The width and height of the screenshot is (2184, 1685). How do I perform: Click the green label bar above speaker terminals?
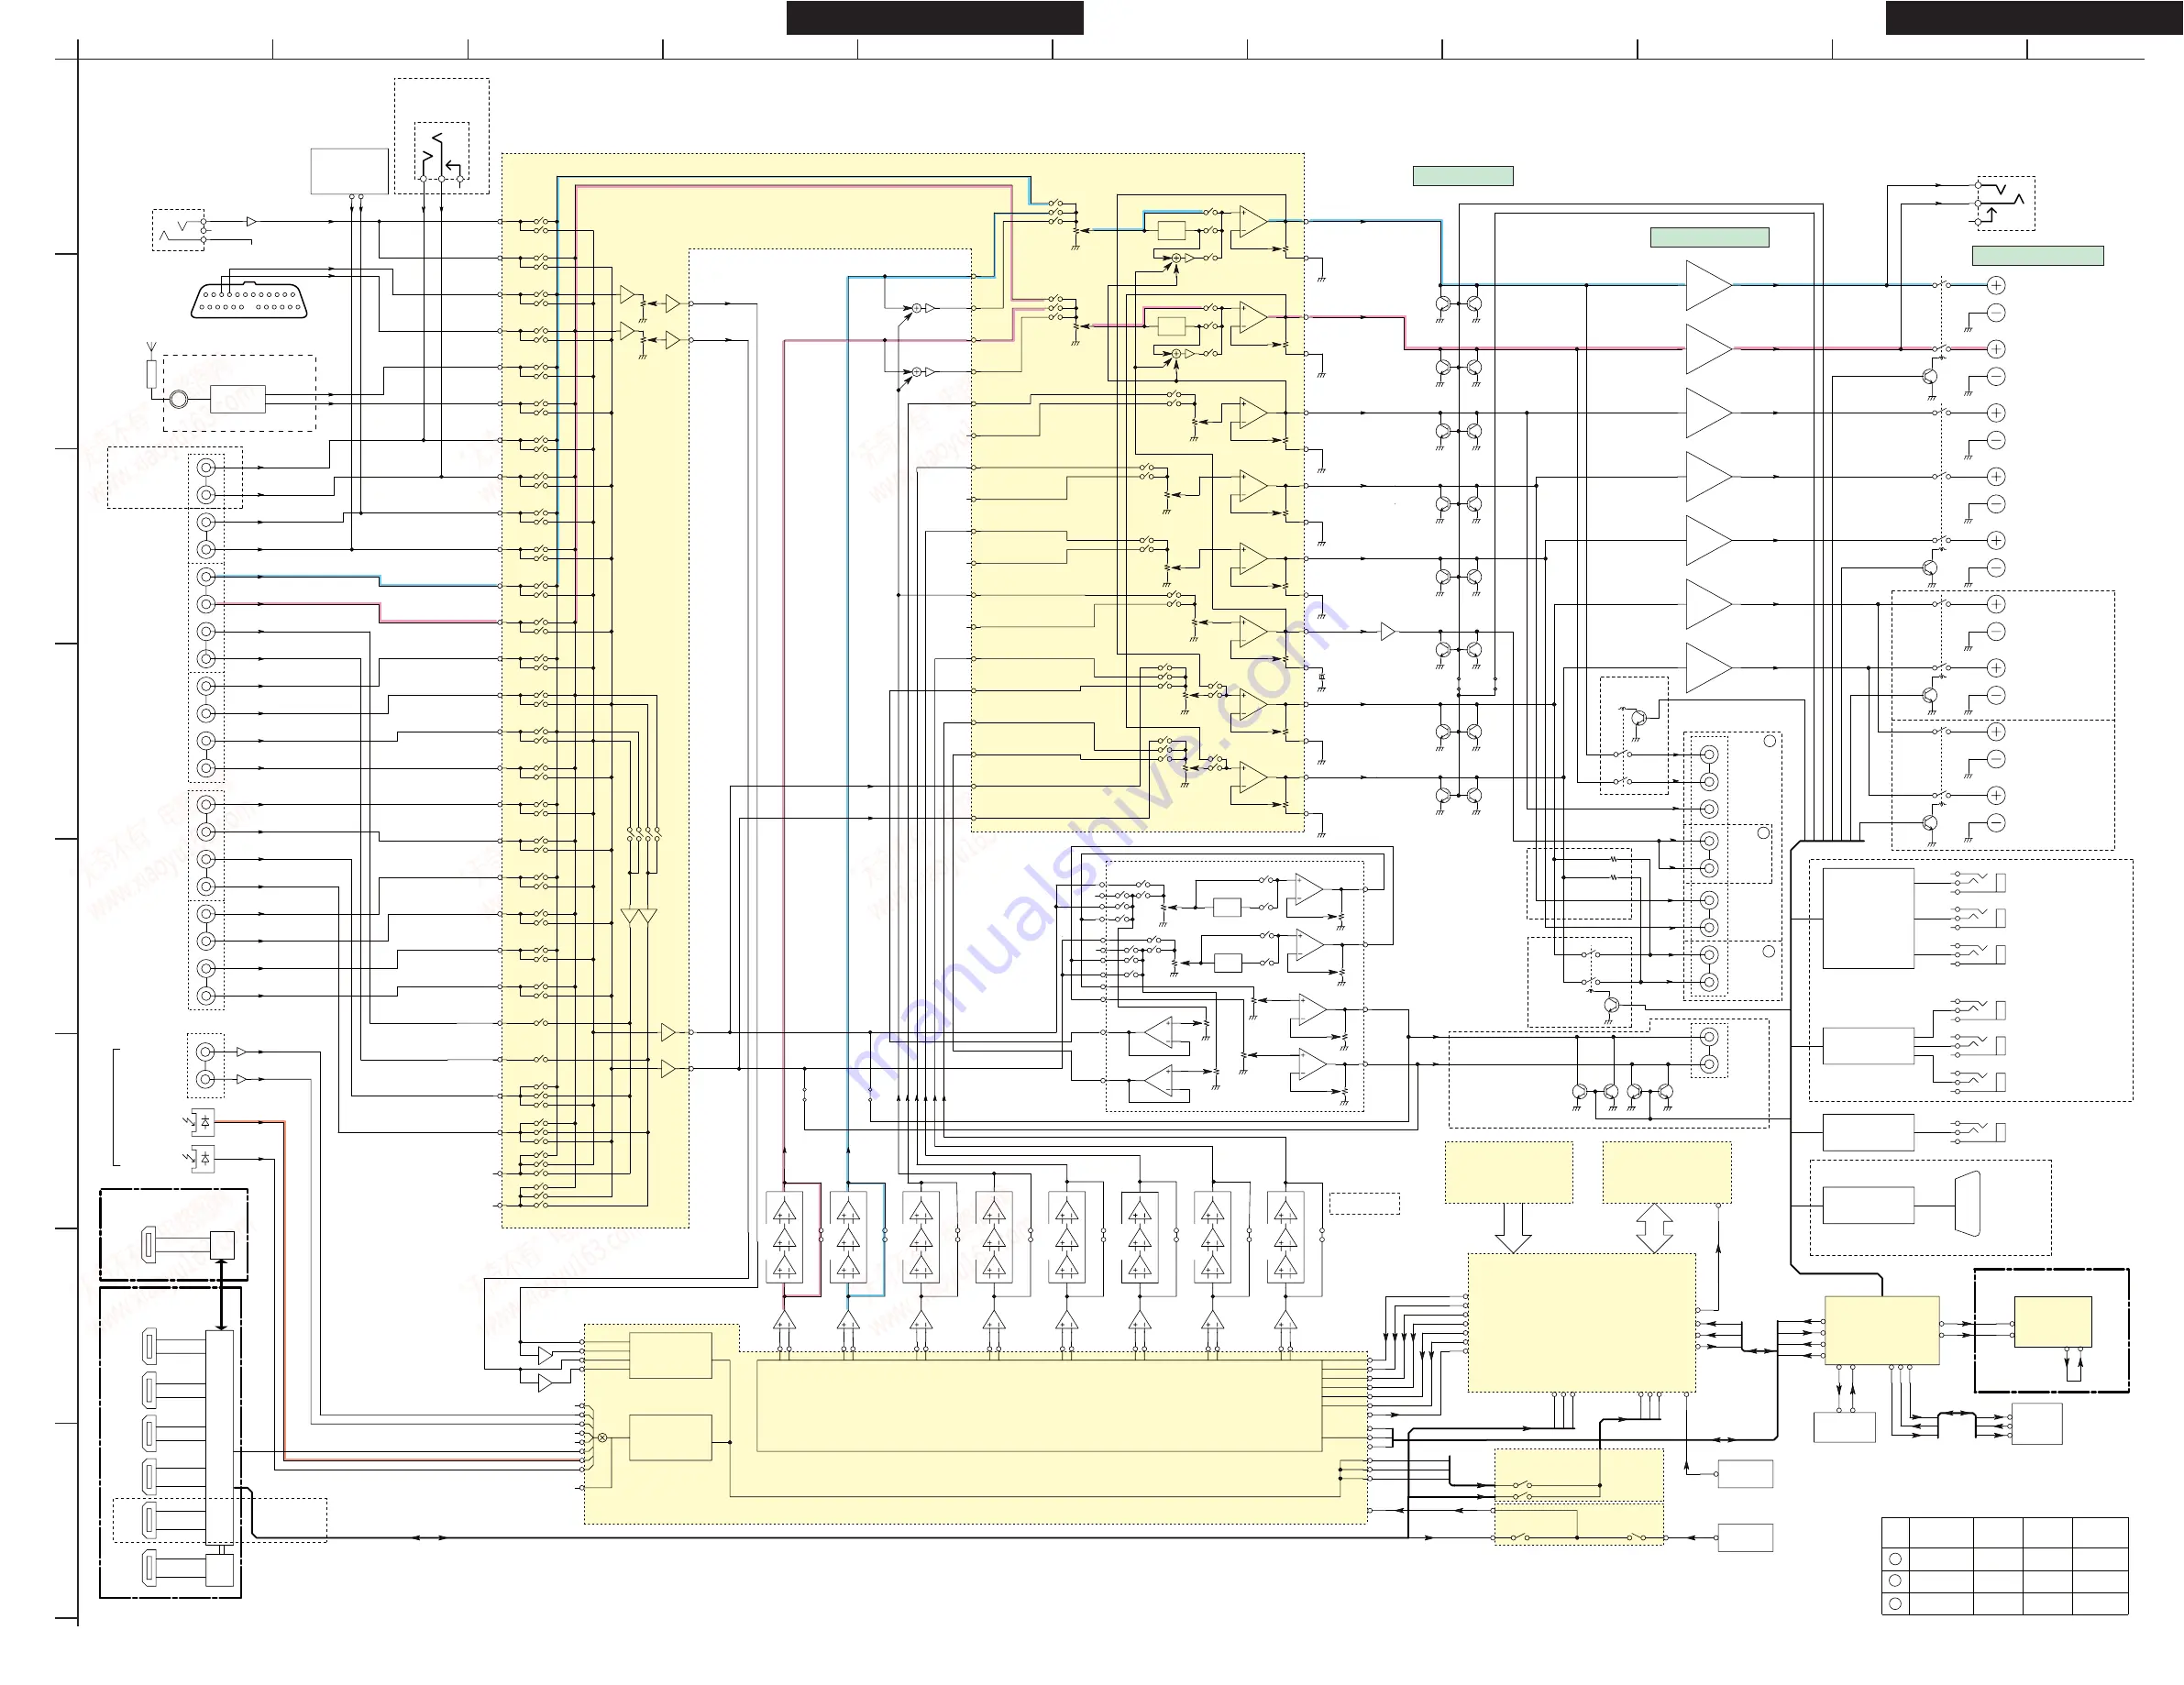coord(2038,256)
